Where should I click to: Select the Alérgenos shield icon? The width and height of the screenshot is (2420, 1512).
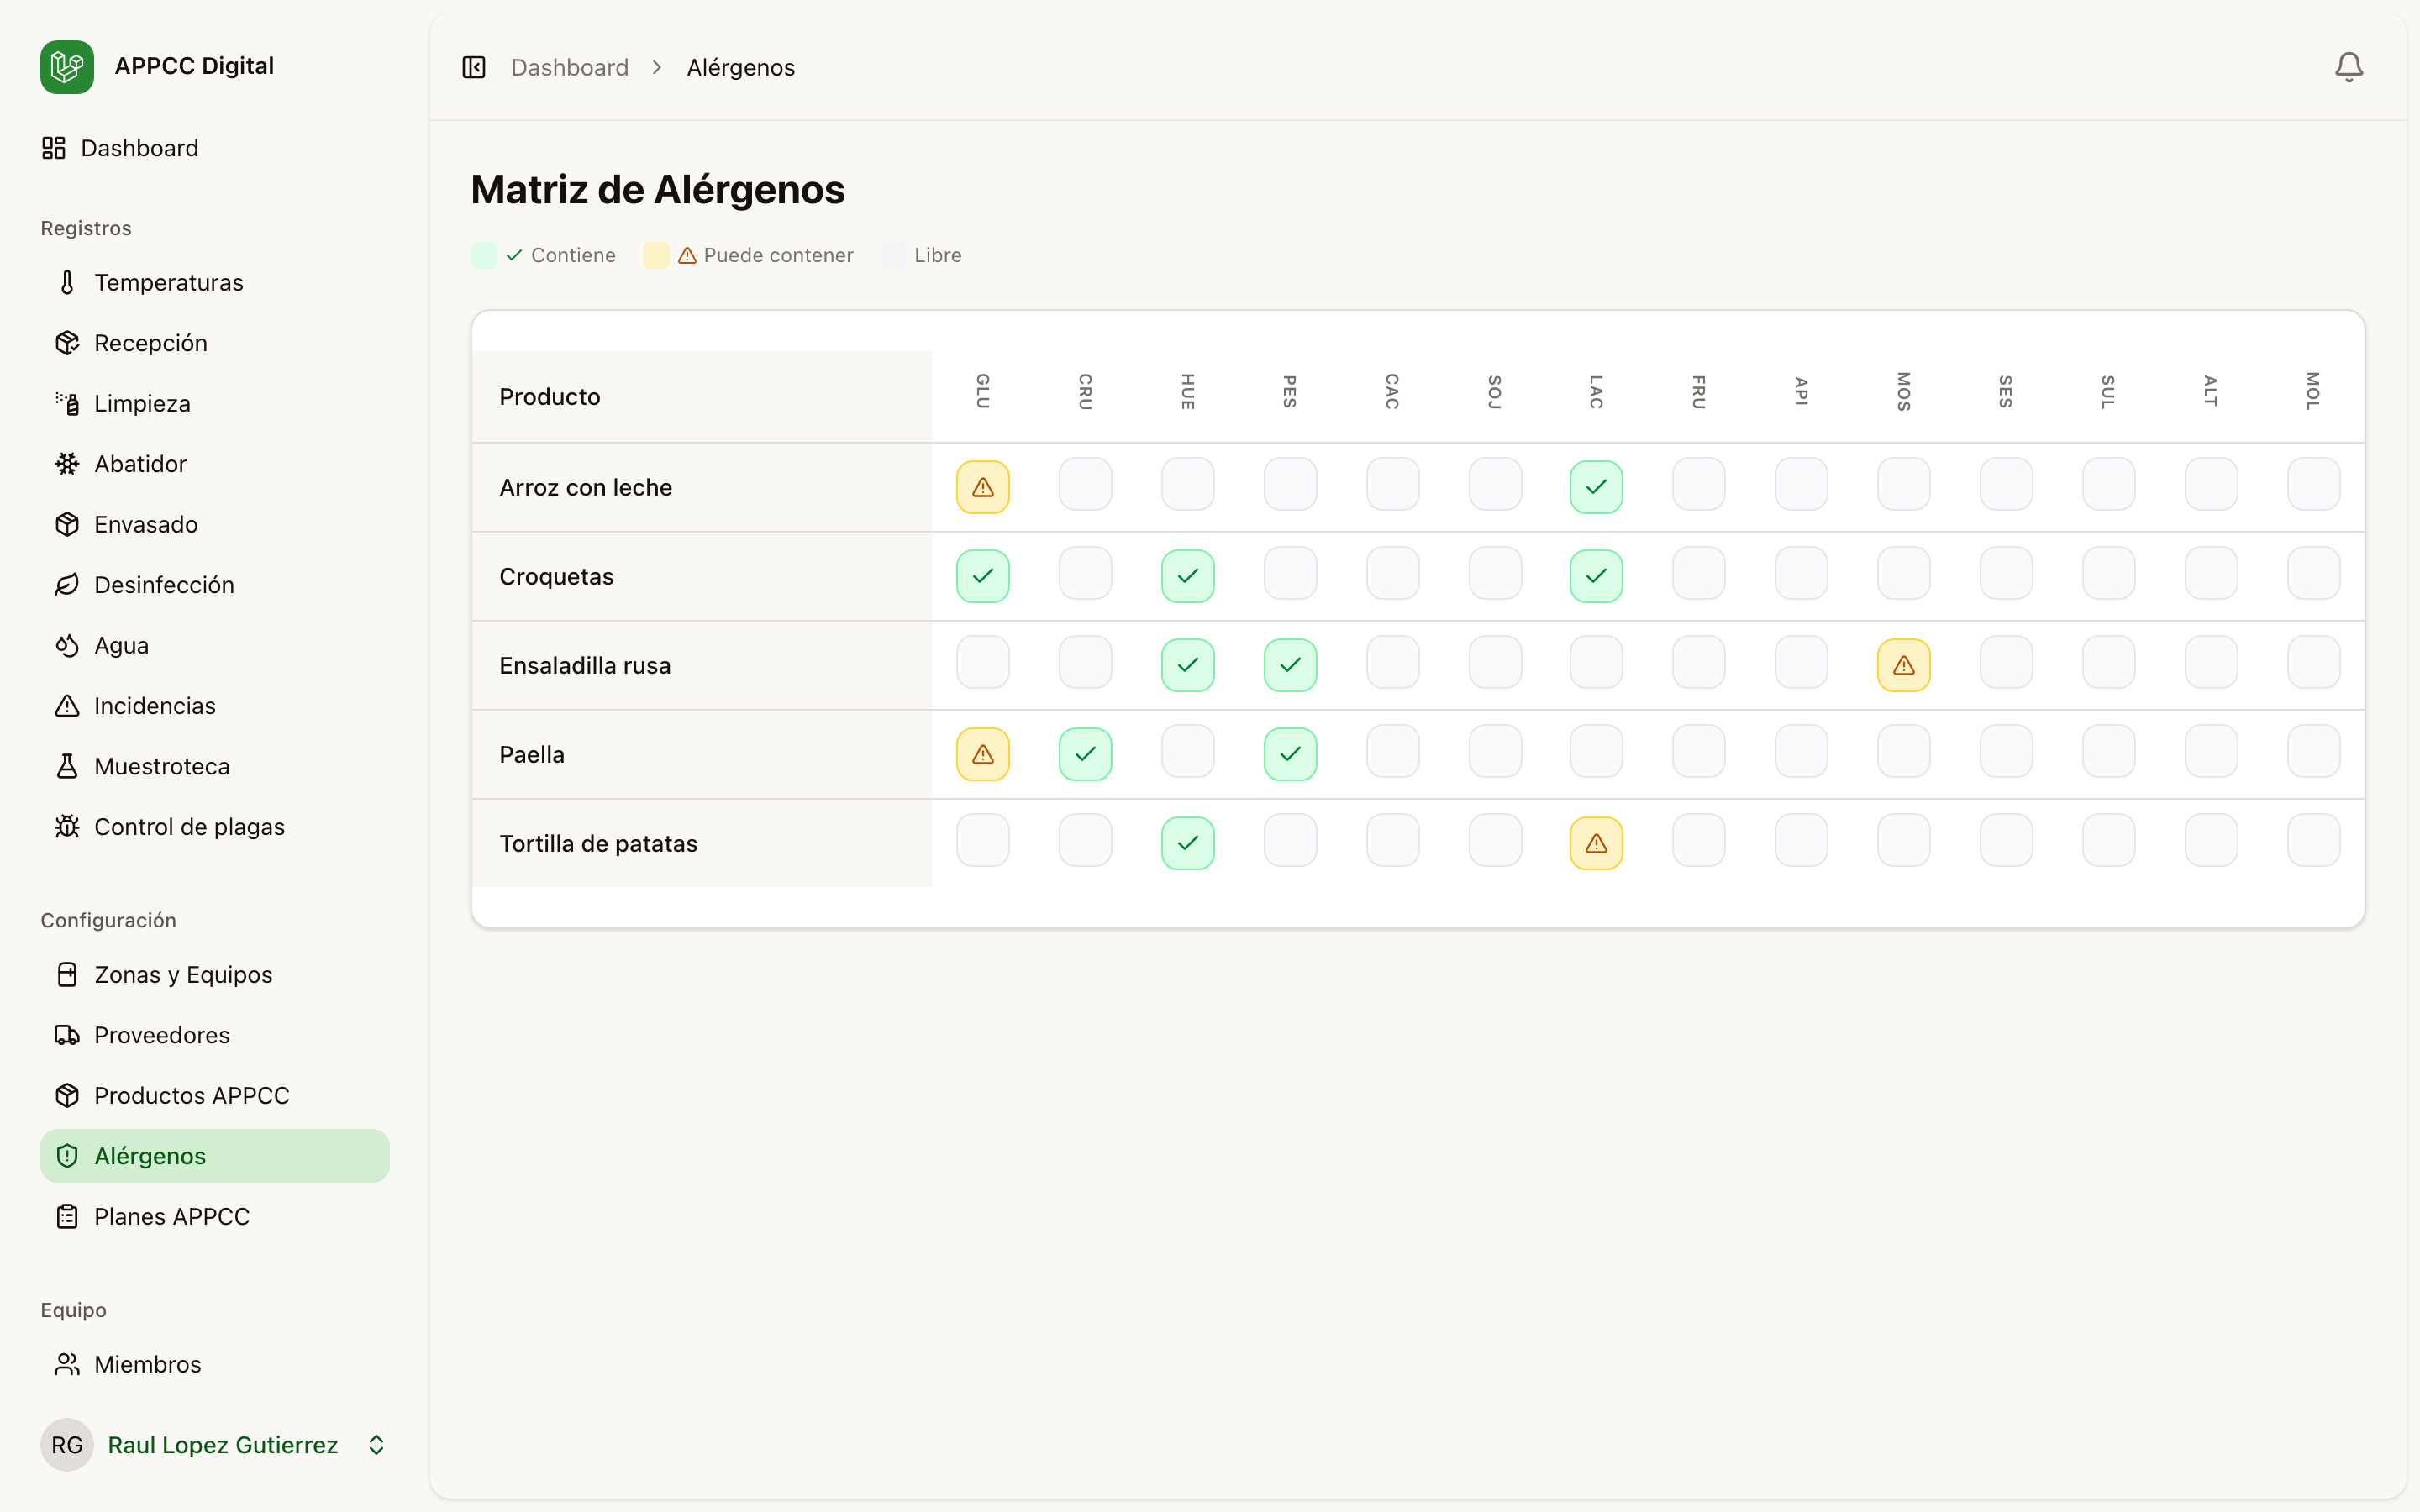coord(66,1156)
